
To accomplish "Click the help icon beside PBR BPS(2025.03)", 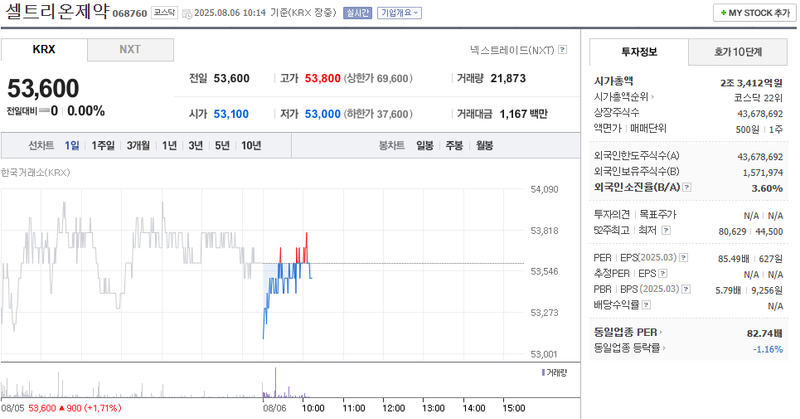I will [x=686, y=289].
